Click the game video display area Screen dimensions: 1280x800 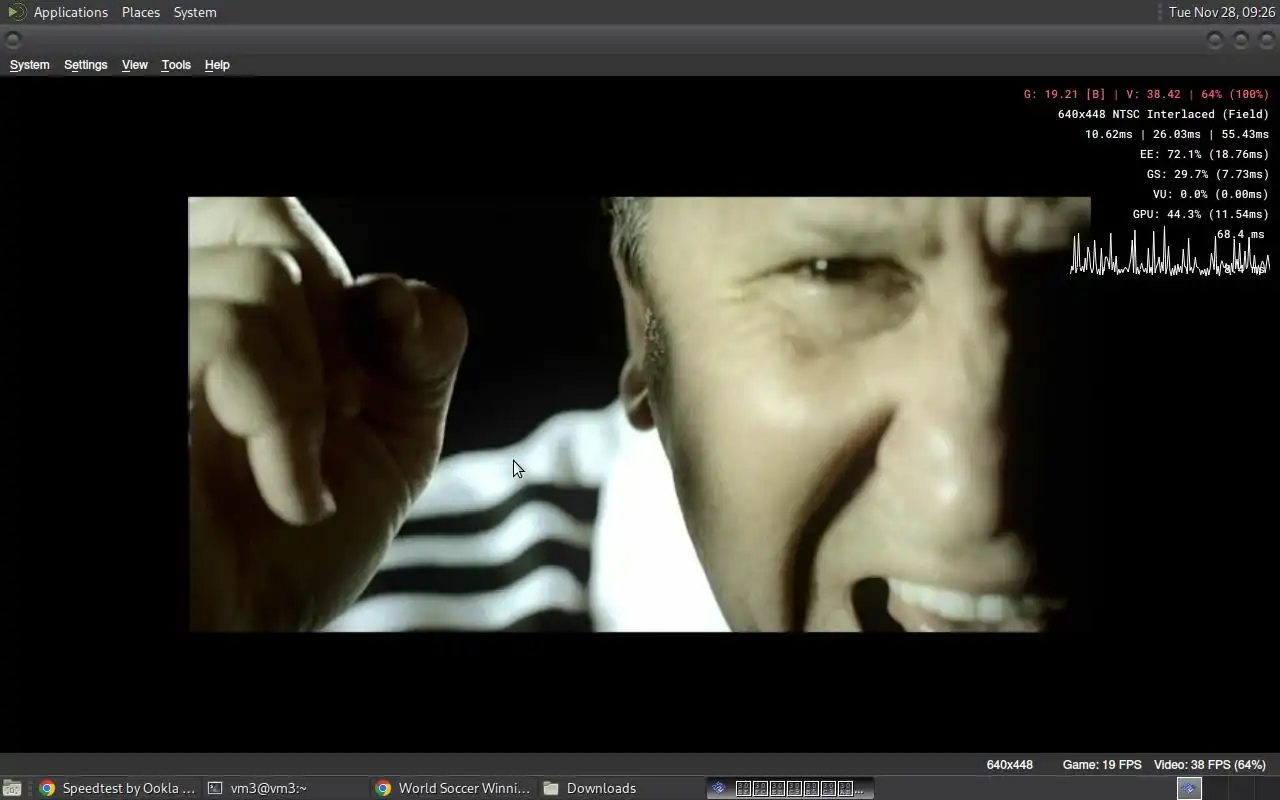(639, 414)
